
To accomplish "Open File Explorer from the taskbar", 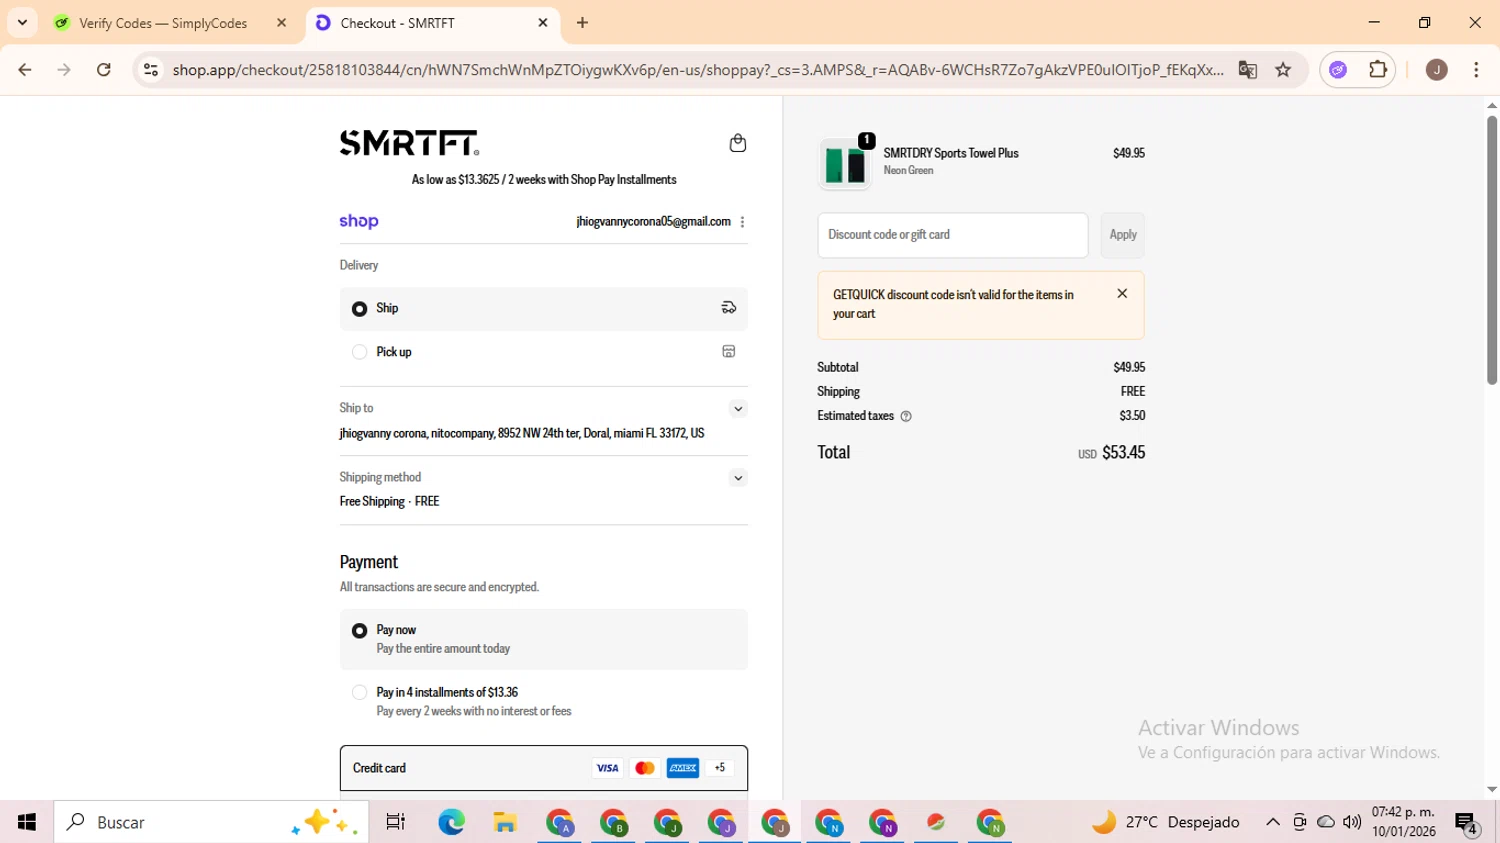I will point(505,822).
